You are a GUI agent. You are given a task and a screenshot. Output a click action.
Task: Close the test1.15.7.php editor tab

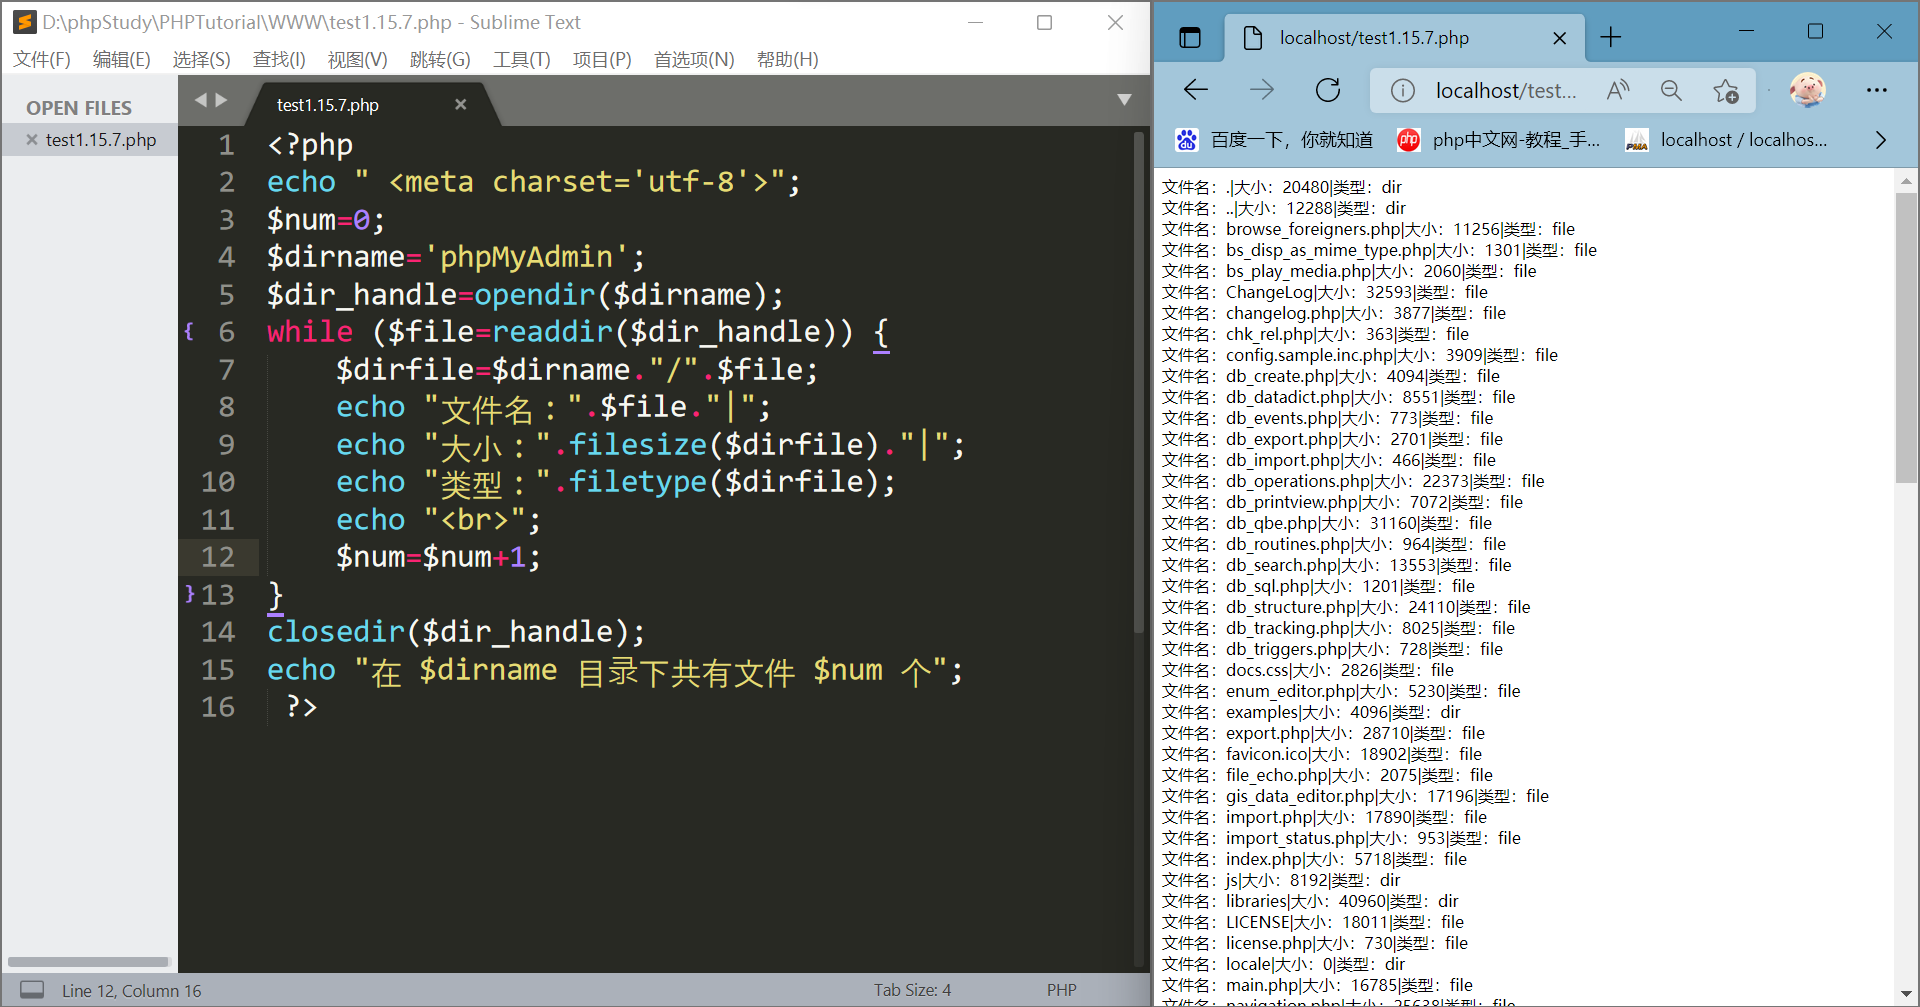tap(461, 104)
